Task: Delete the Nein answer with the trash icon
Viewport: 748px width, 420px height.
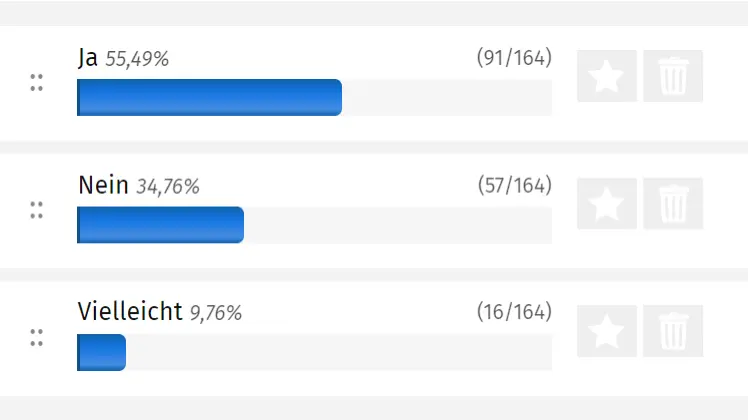Action: click(673, 204)
